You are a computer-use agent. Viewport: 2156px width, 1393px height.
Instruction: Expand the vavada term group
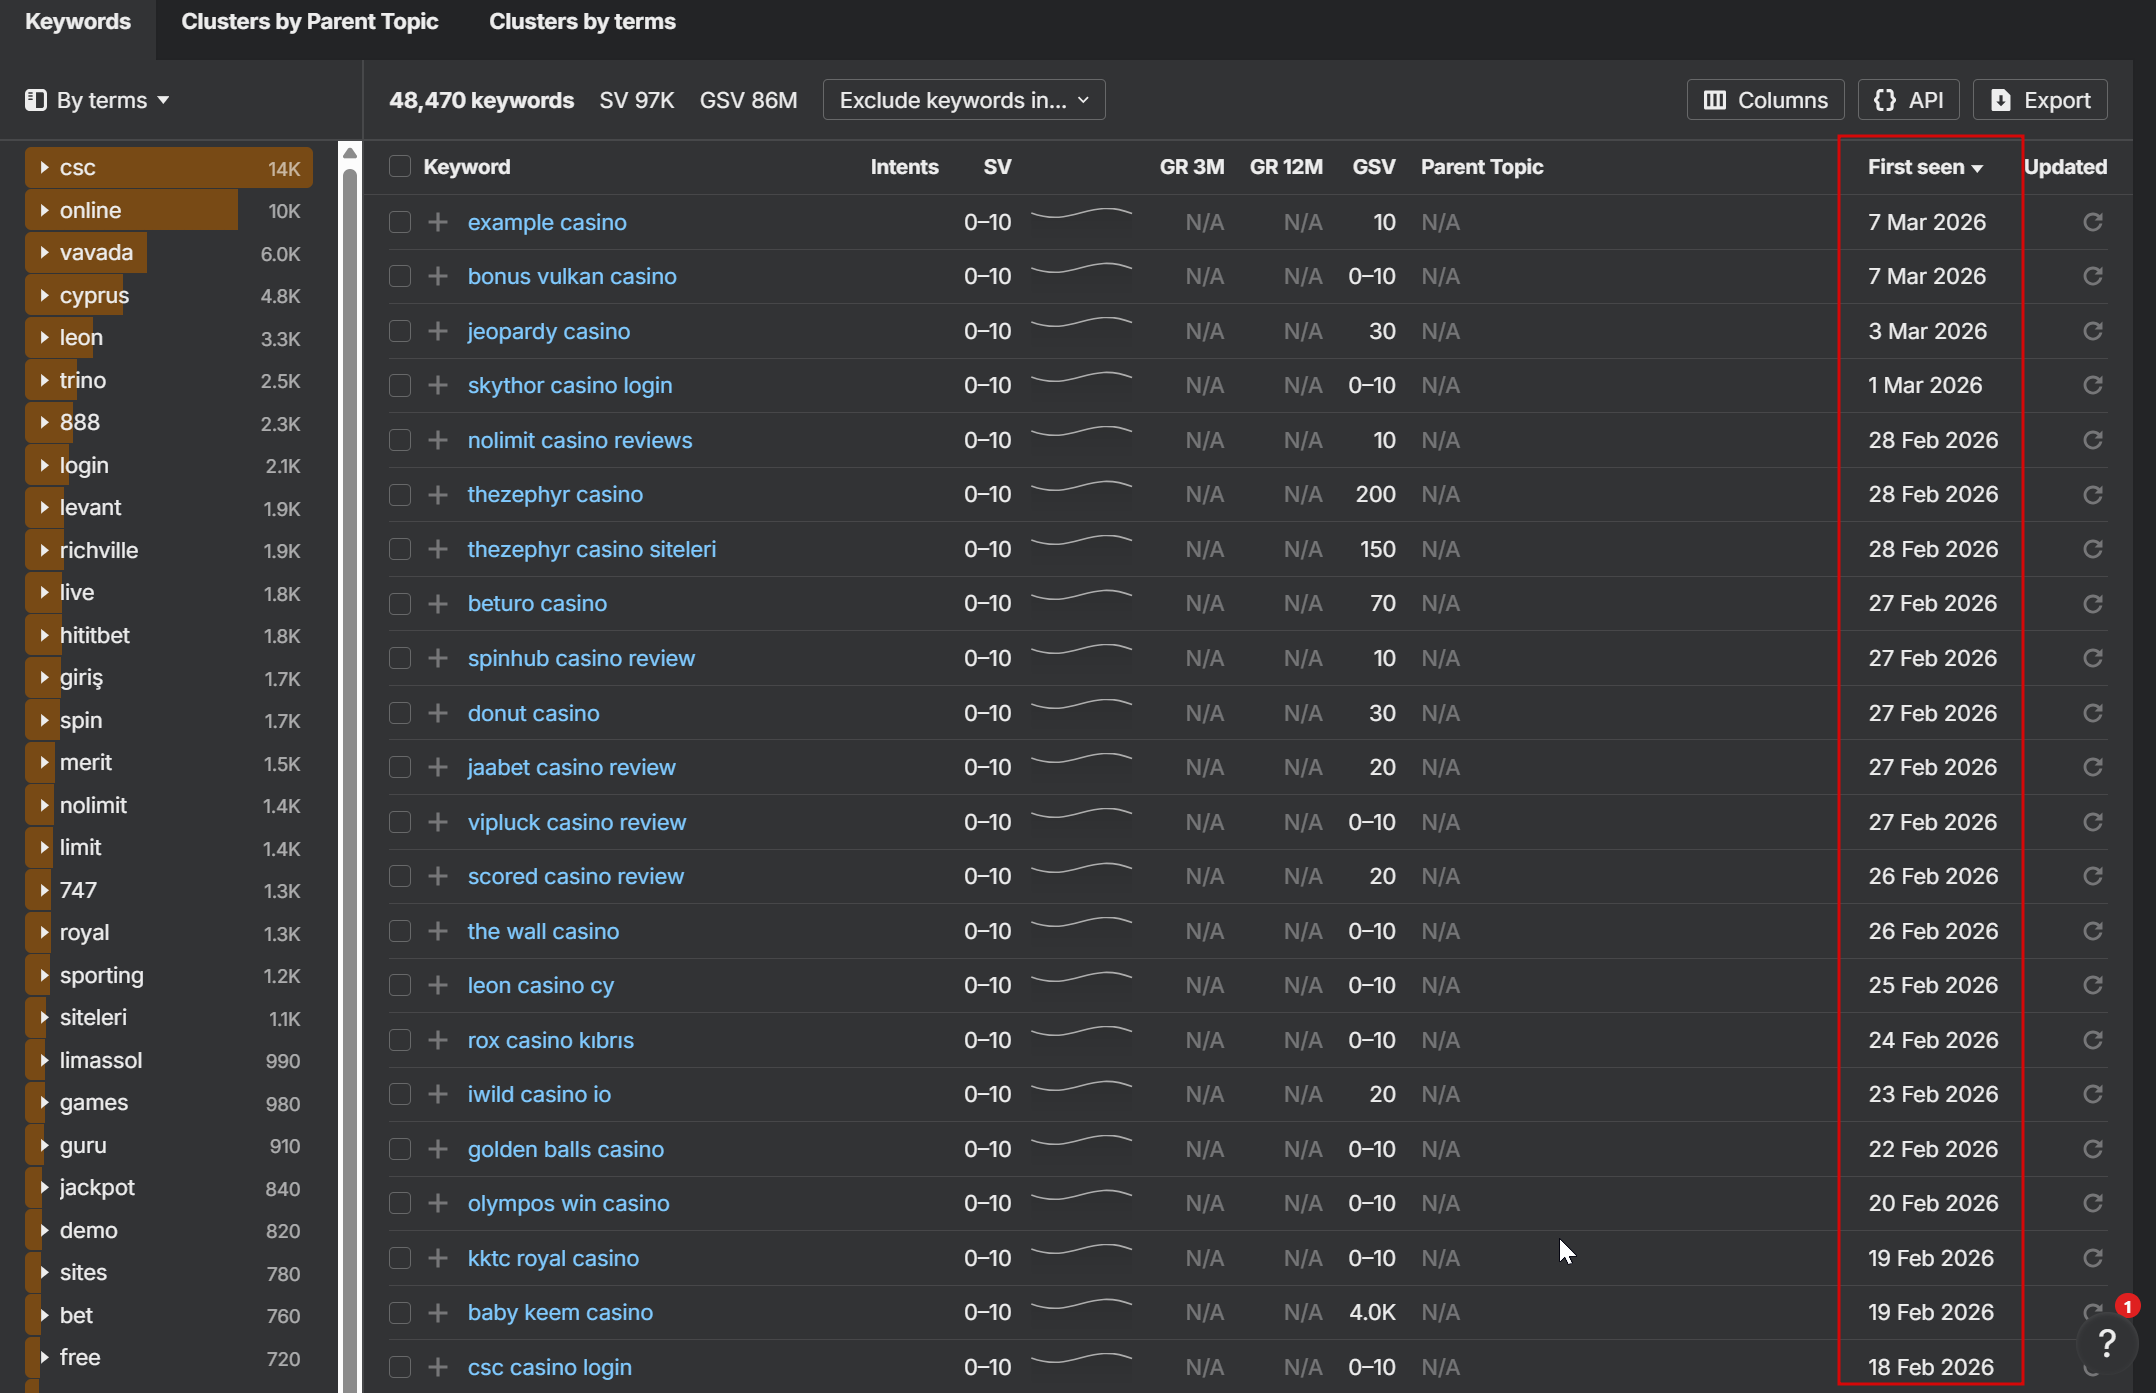(x=45, y=253)
